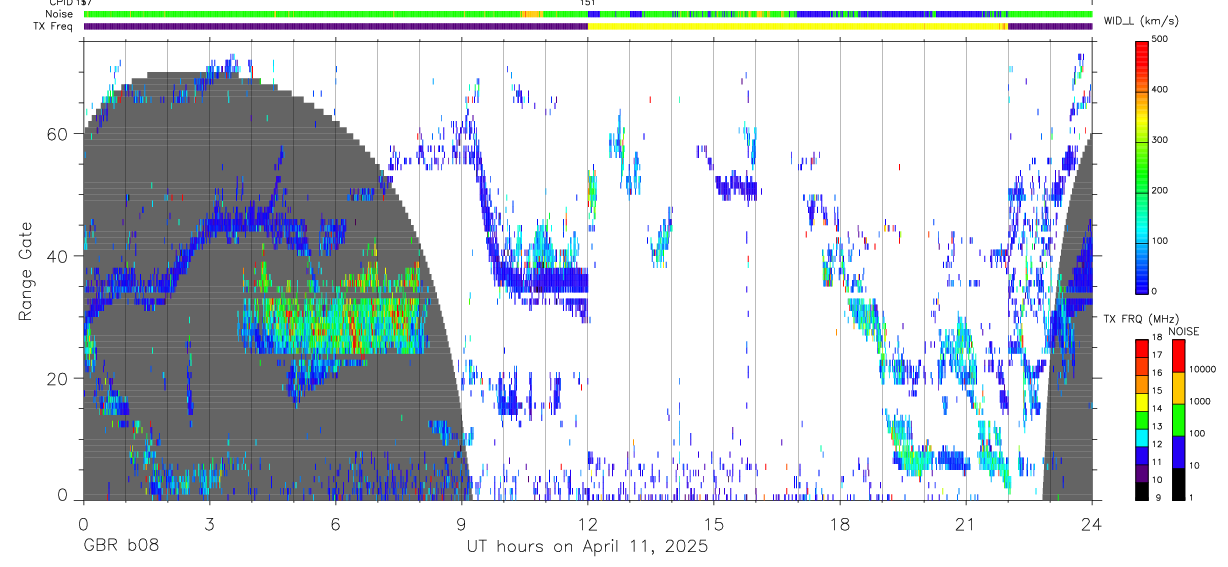Viewport: 1228px width, 567px height.
Task: Click the '6' tick label on the time axis
Action: click(335, 524)
